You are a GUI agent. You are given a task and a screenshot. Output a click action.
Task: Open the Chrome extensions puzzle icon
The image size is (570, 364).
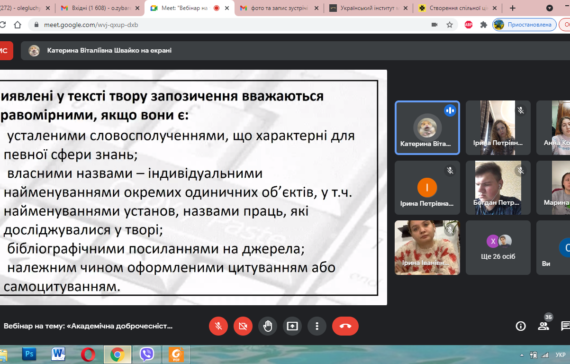coord(483,25)
